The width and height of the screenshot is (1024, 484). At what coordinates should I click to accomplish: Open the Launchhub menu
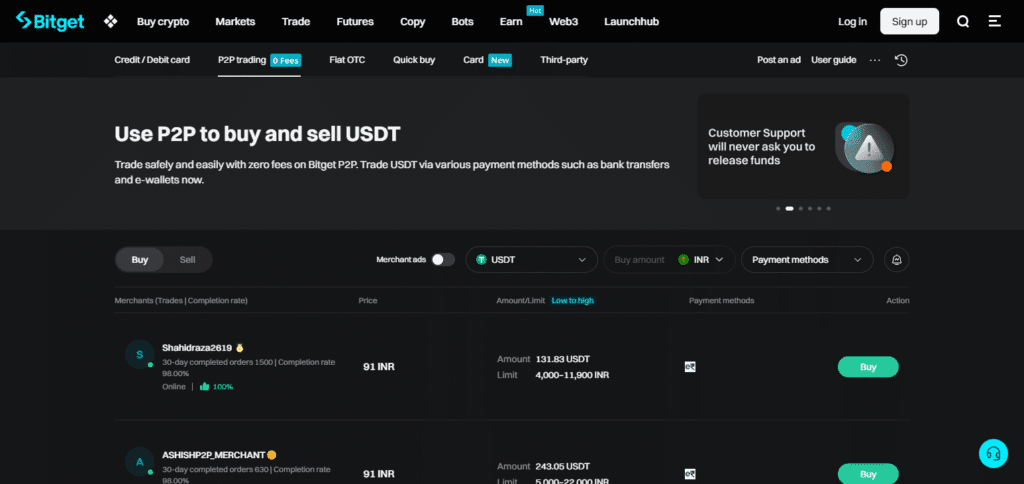click(632, 22)
